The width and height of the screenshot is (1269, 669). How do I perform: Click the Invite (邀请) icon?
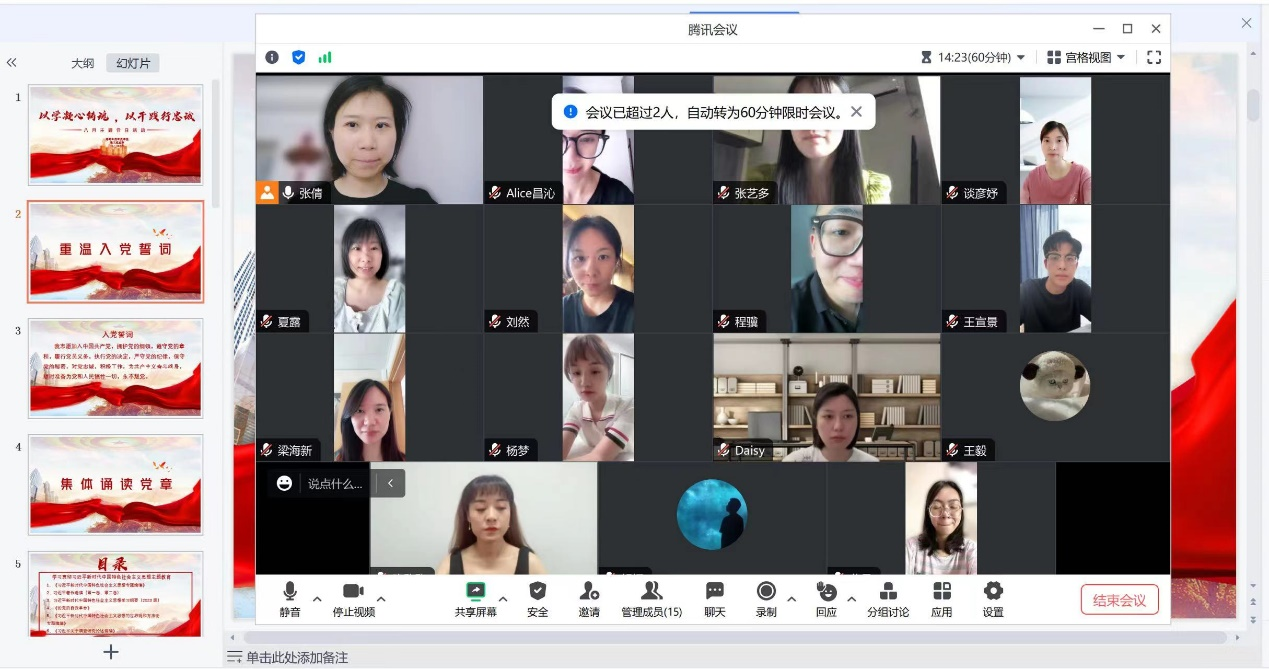click(589, 592)
